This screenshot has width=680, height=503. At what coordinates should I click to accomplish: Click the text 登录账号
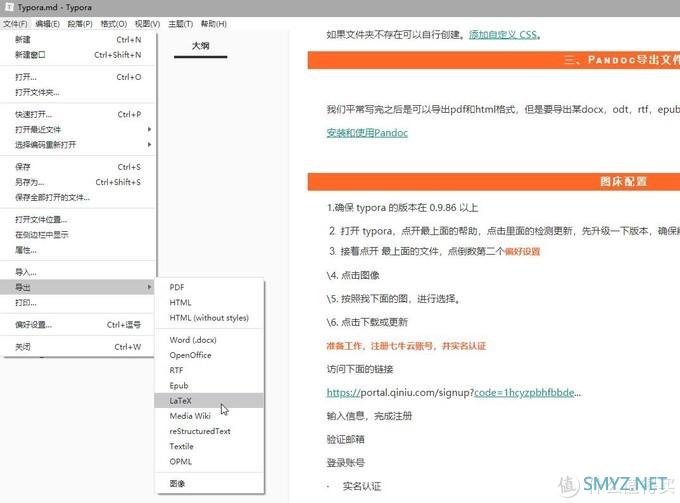tap(345, 463)
